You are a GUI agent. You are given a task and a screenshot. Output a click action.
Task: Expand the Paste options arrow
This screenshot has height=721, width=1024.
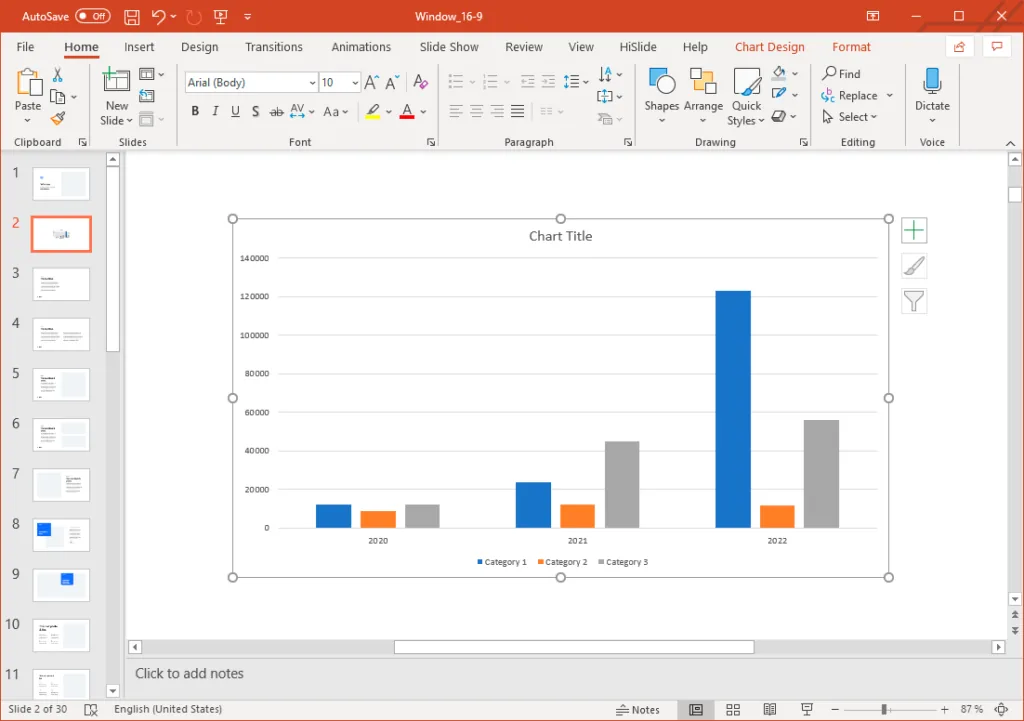(27, 121)
